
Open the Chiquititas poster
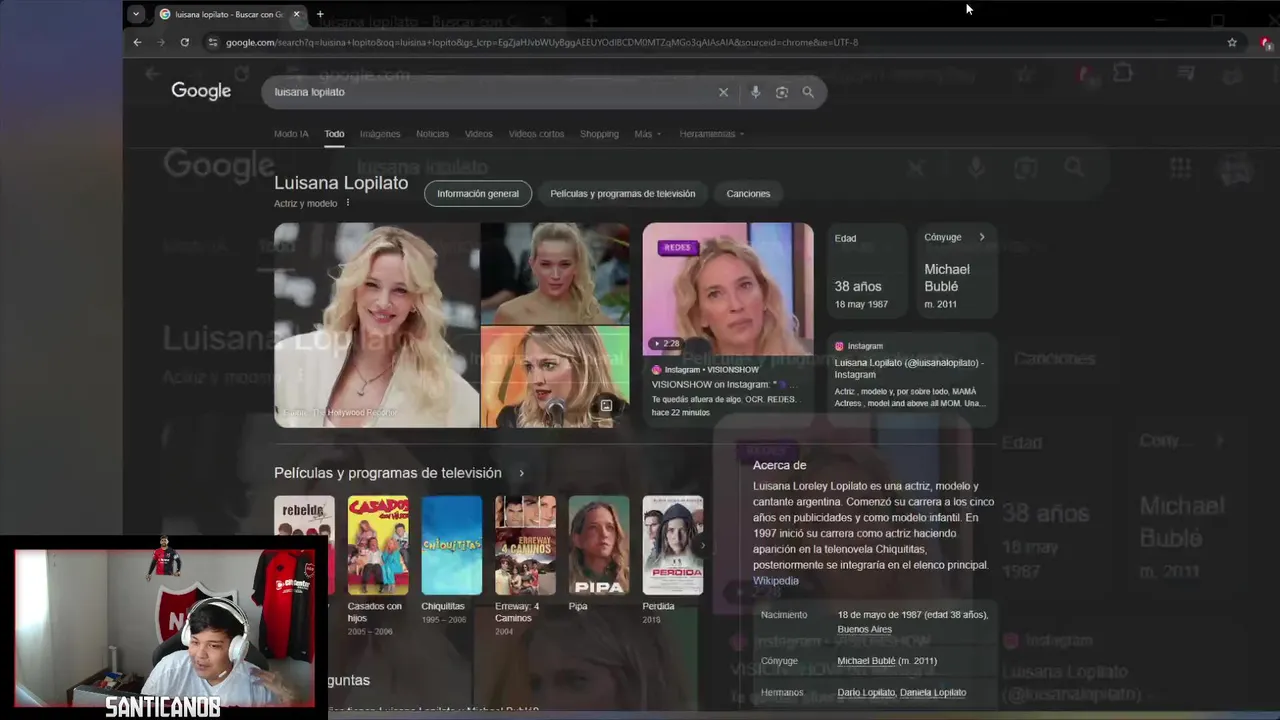click(451, 545)
